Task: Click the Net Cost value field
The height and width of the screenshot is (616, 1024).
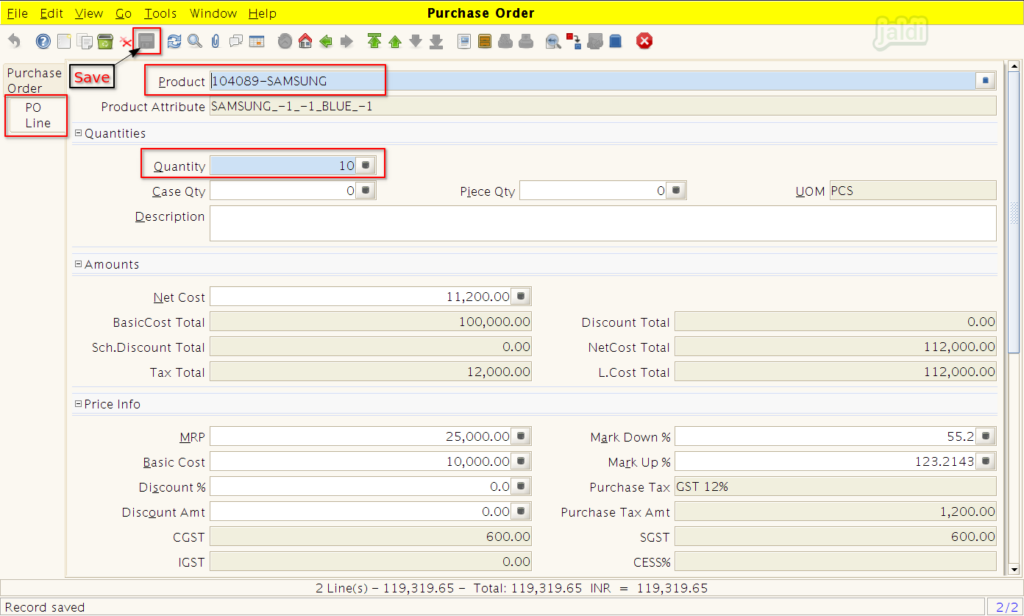Action: [x=360, y=297]
